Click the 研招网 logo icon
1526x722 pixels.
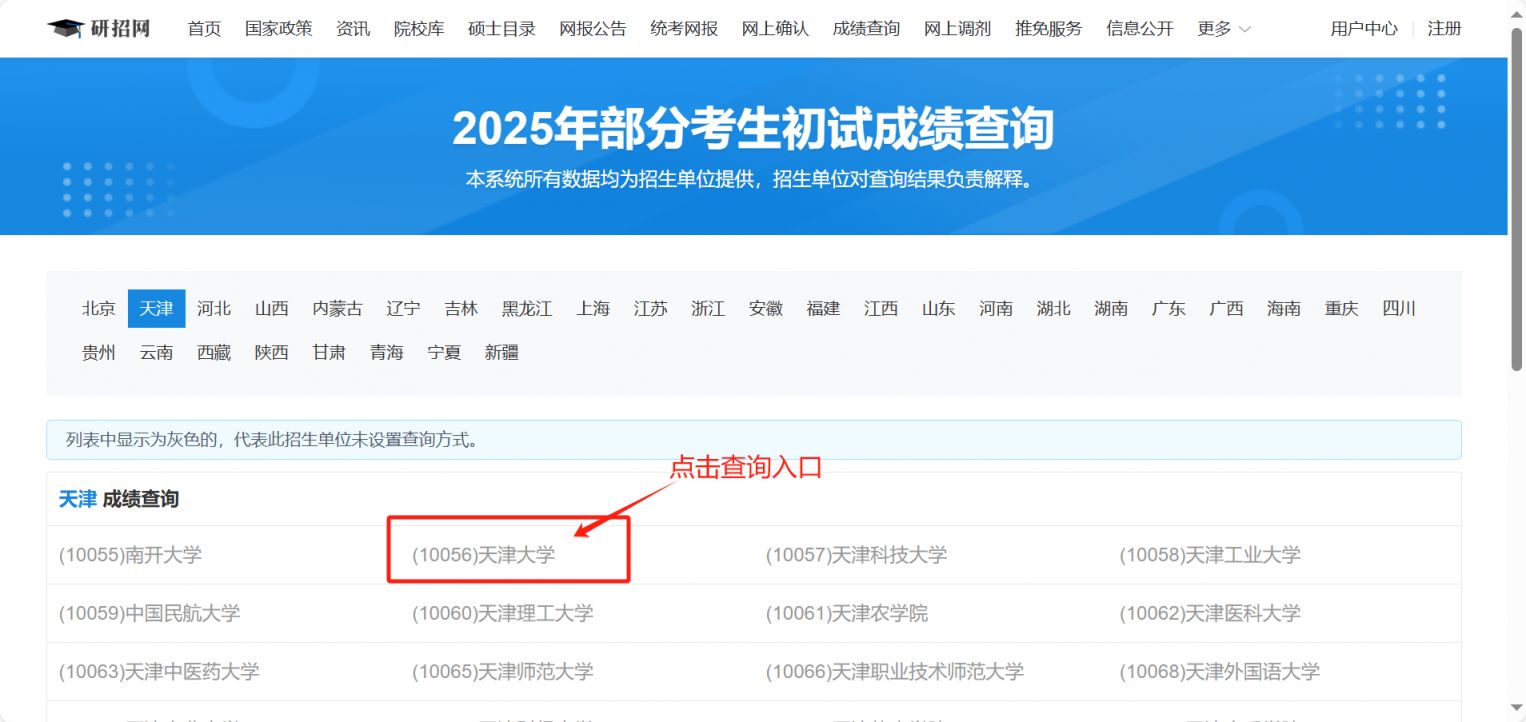98,28
